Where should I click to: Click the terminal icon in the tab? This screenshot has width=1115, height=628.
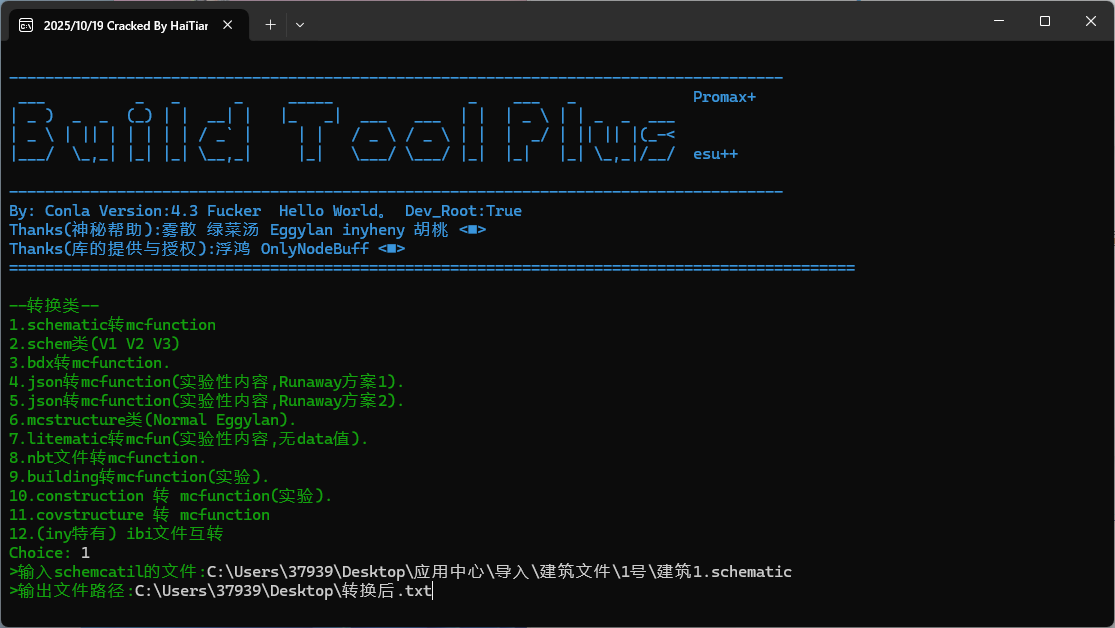coord(26,25)
